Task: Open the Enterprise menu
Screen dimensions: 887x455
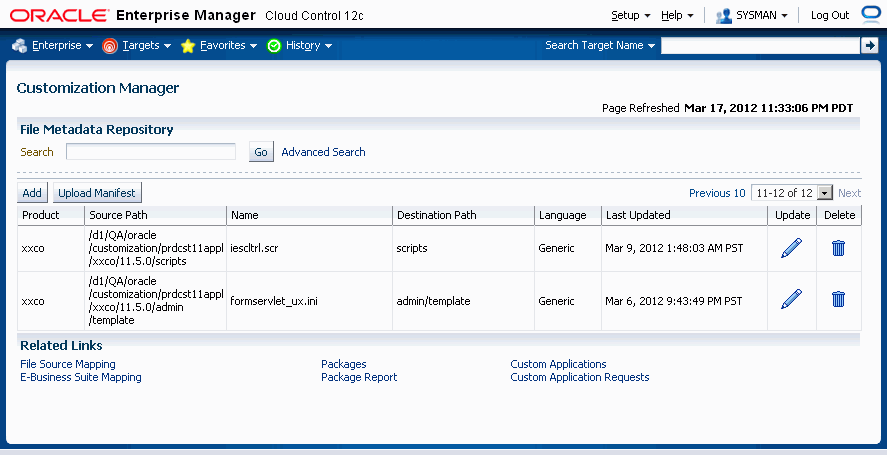Action: point(62,45)
